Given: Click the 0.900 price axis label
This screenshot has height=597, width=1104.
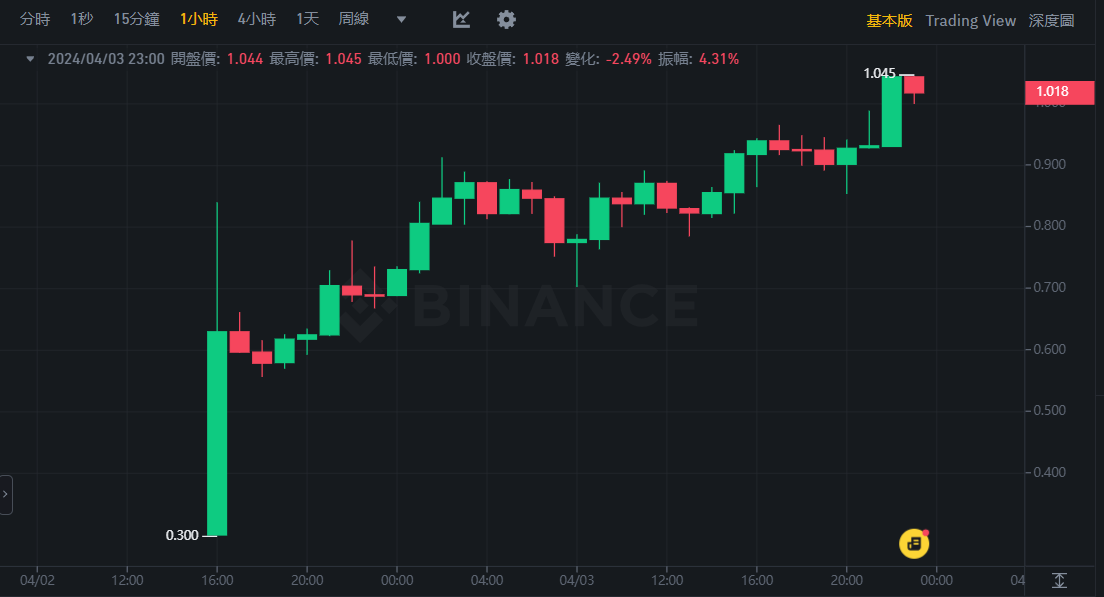Looking at the screenshot, I should click(1049, 165).
